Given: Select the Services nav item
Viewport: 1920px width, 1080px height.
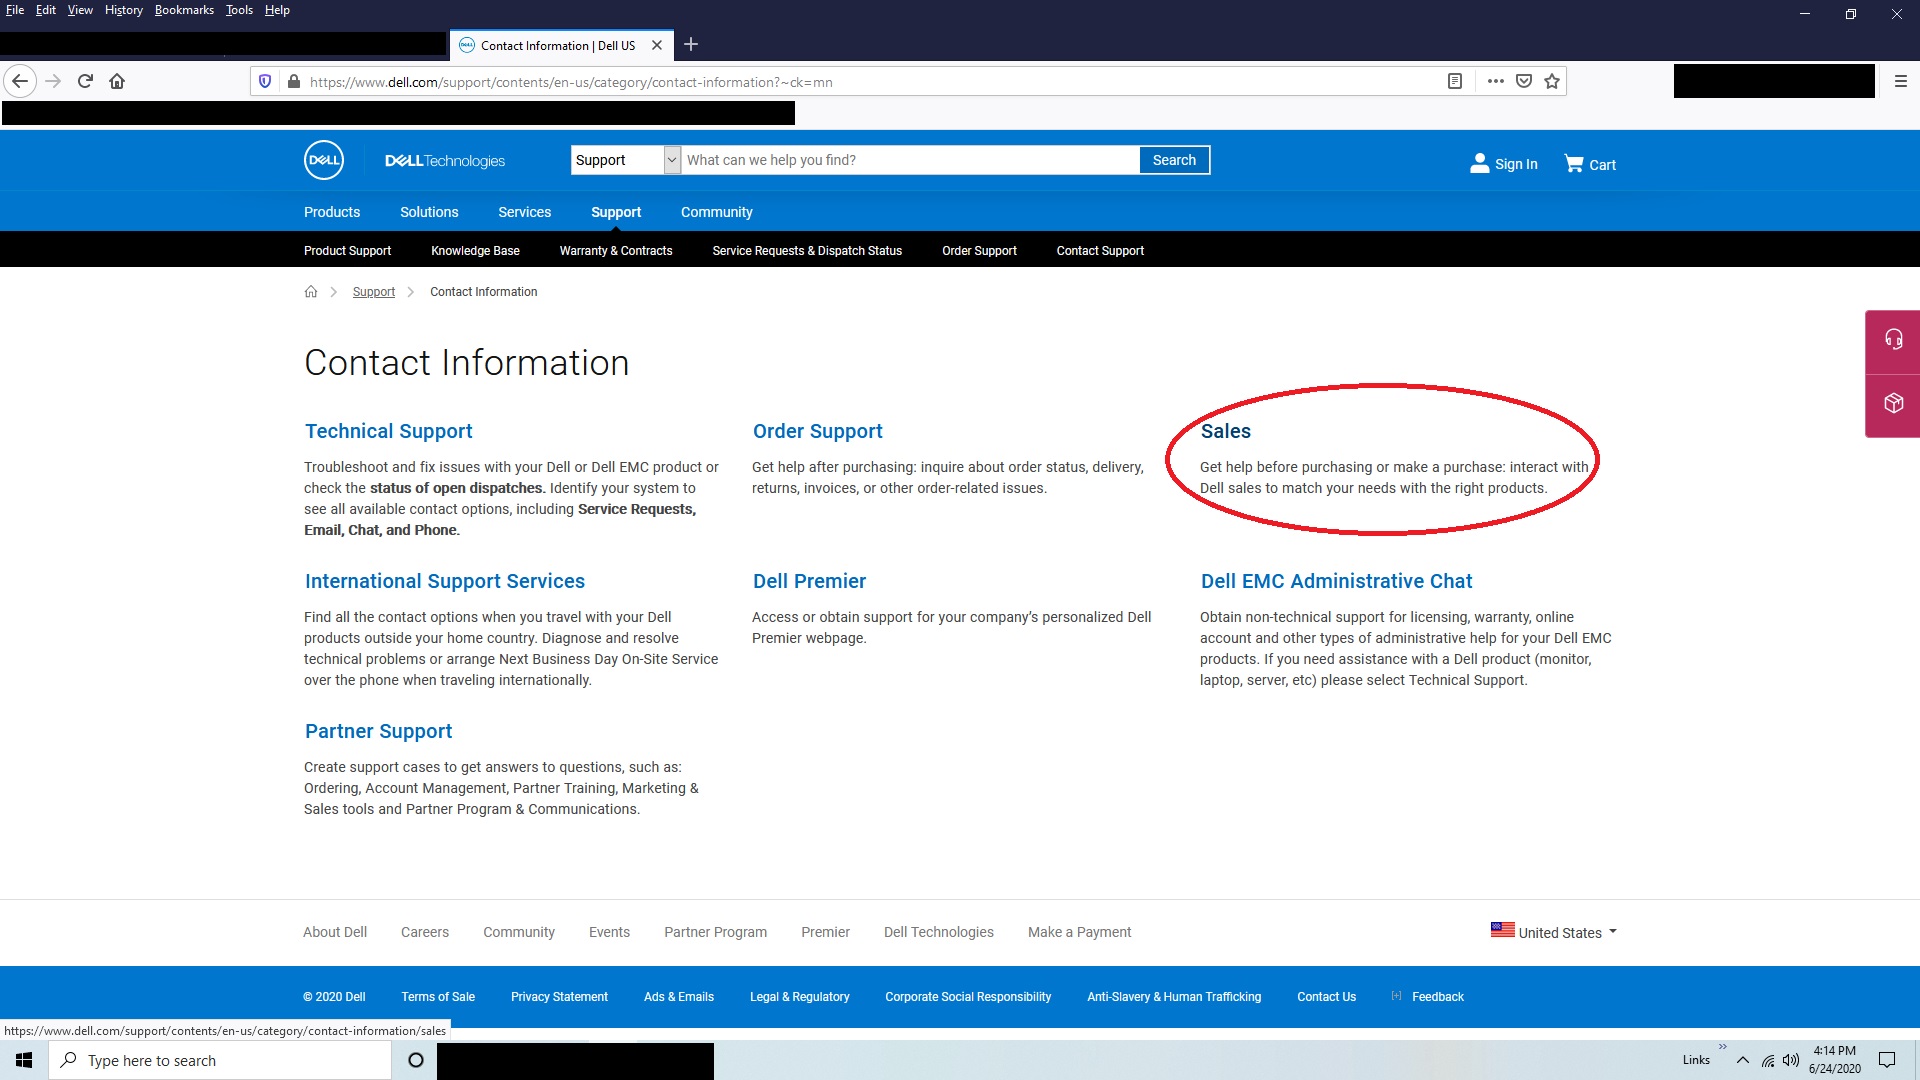Looking at the screenshot, I should click(x=525, y=212).
